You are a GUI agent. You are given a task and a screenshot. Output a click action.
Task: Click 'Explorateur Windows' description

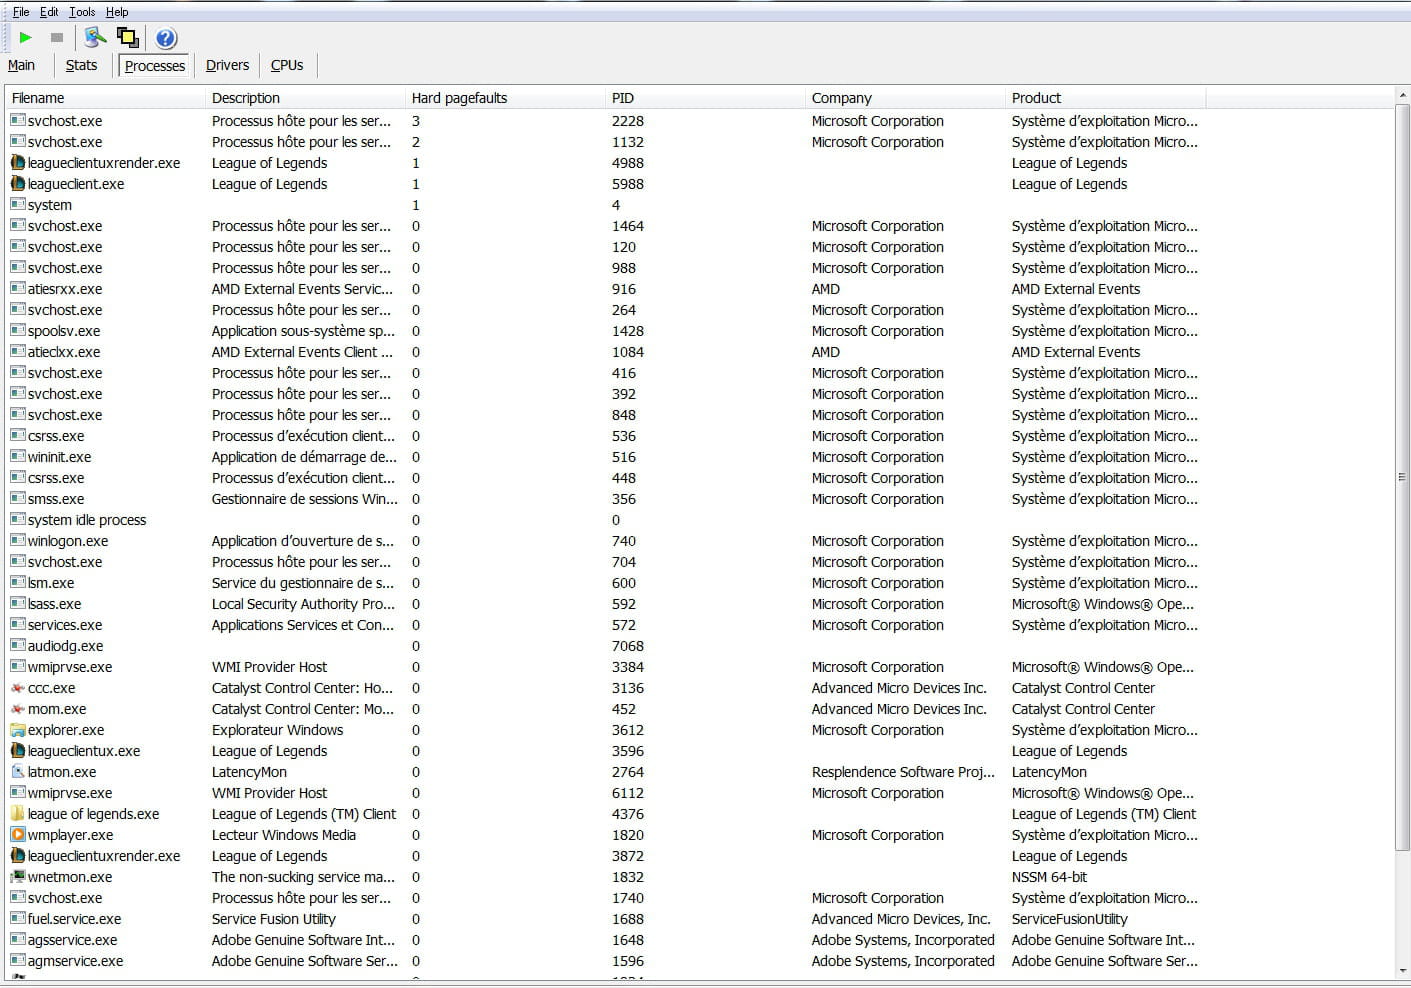(x=277, y=730)
